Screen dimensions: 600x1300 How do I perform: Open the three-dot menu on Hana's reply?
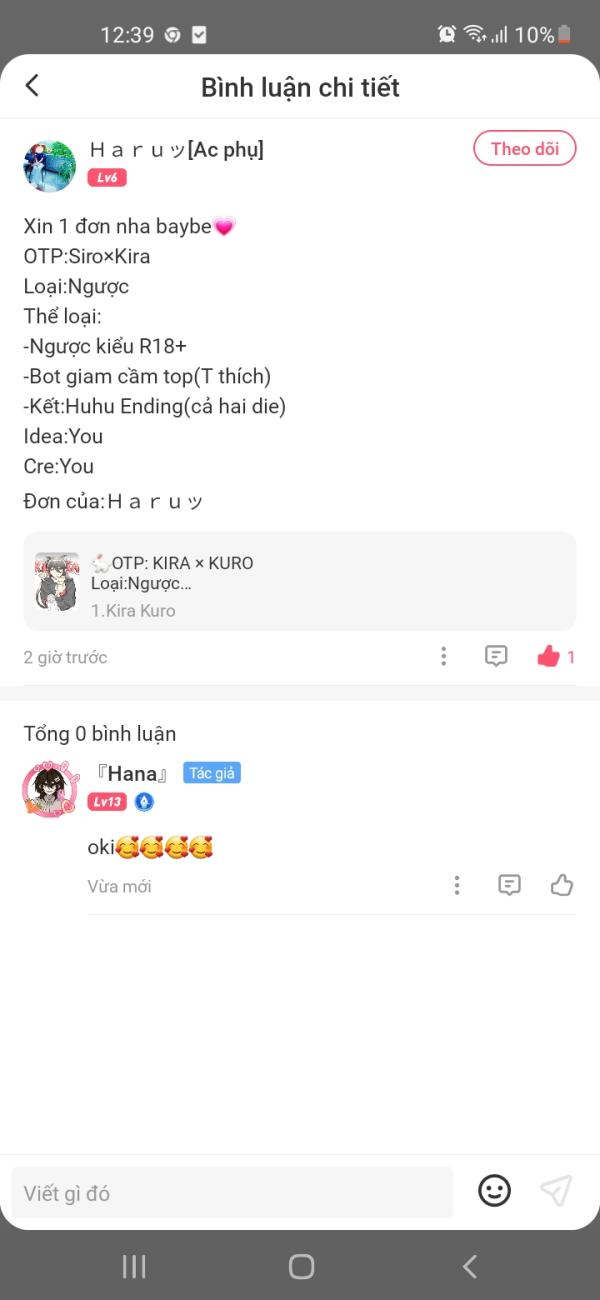tap(457, 885)
